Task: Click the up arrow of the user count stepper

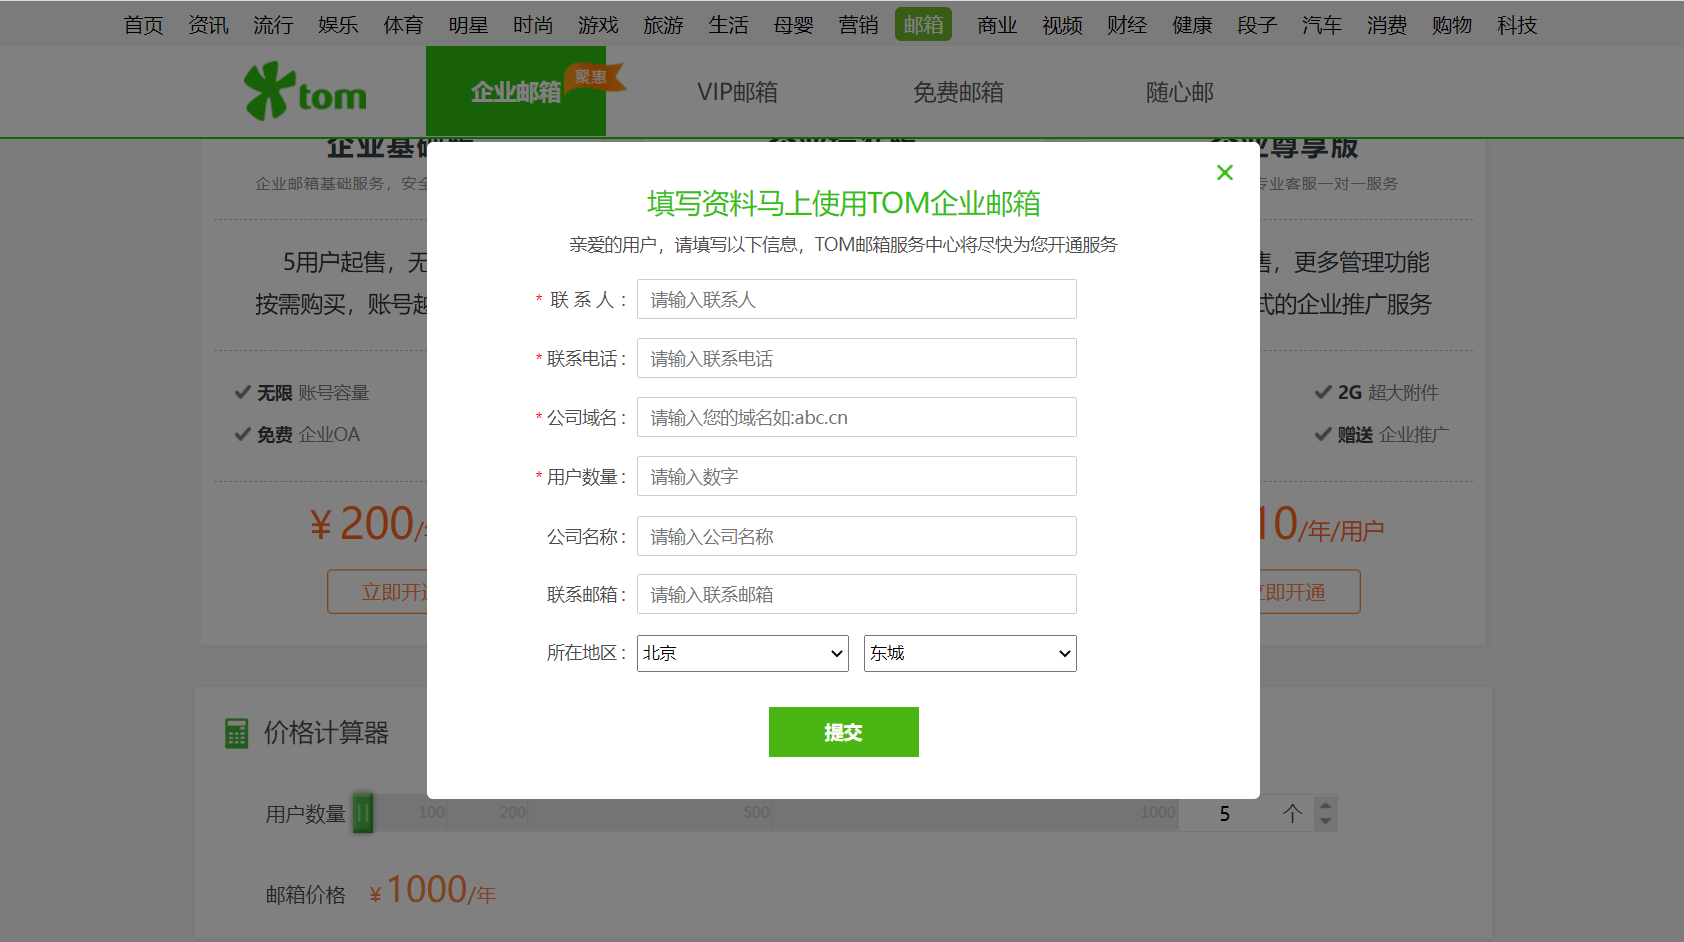Action: click(1325, 805)
